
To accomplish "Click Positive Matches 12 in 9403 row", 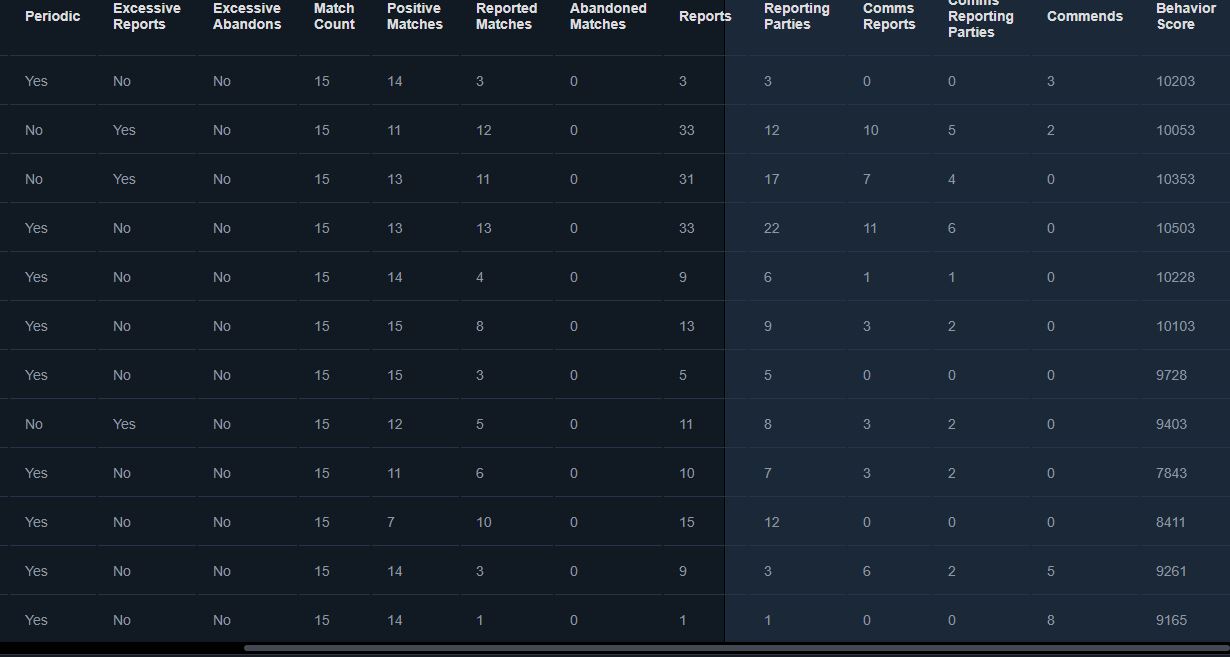I will pyautogui.click(x=395, y=424).
